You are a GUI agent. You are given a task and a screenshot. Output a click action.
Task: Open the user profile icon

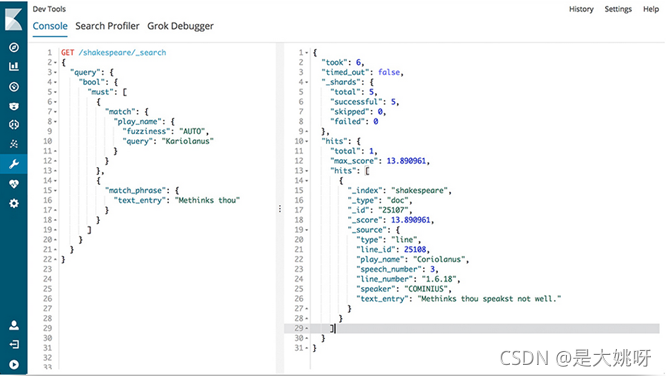[14, 325]
